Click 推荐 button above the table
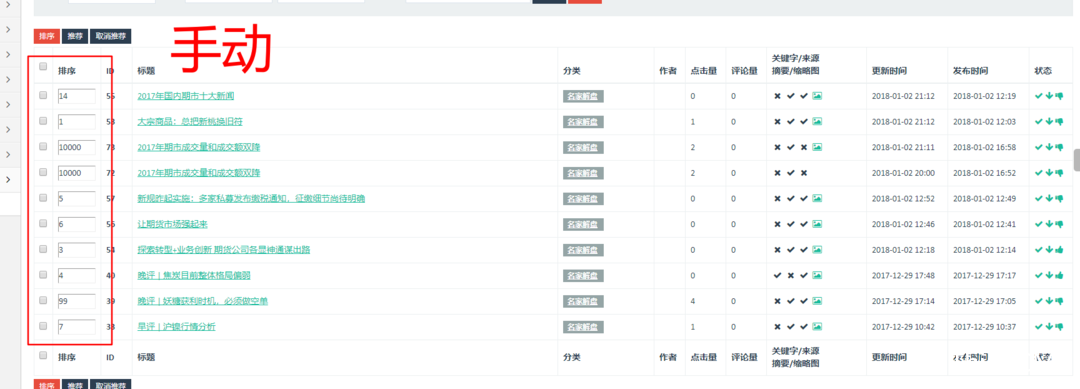Image resolution: width=1080 pixels, height=389 pixels. (74, 36)
